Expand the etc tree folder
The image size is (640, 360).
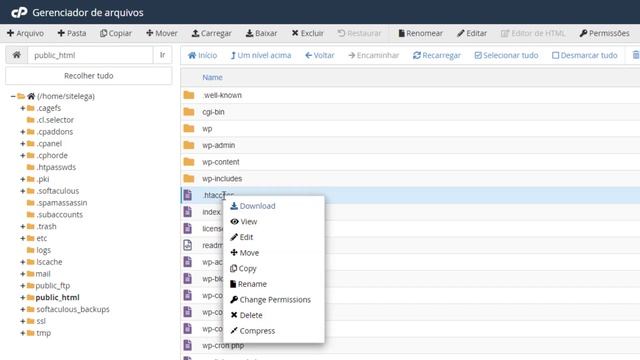click(23, 238)
